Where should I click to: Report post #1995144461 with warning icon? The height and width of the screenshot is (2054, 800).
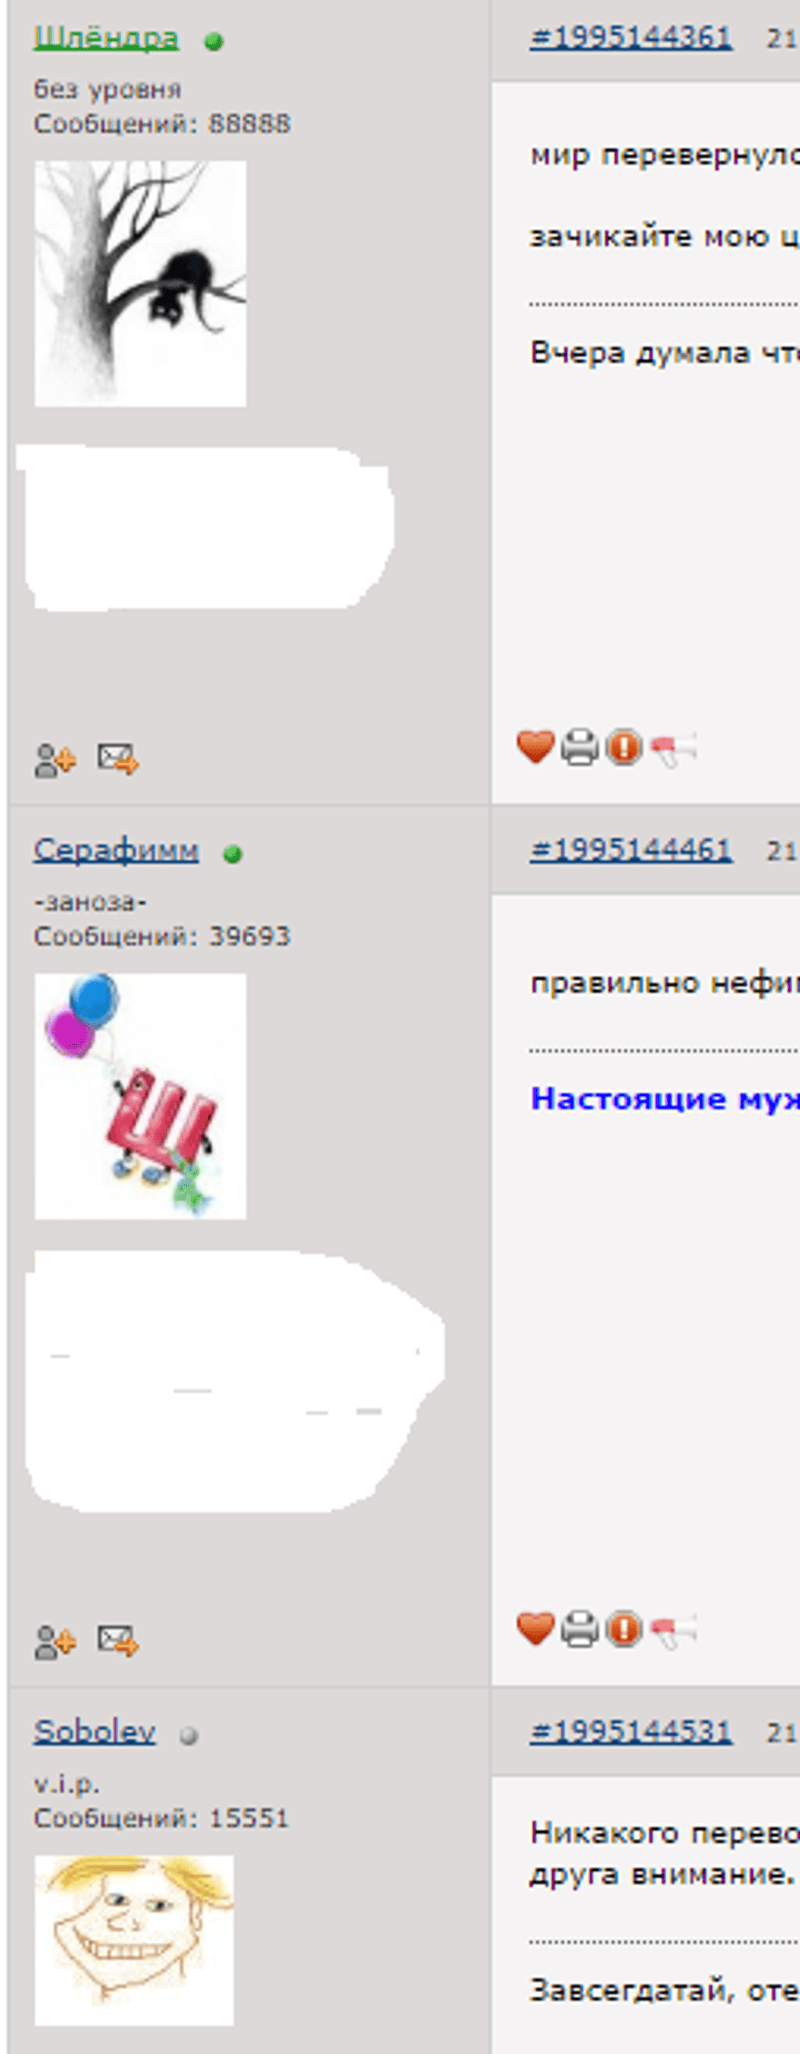pyautogui.click(x=624, y=1629)
